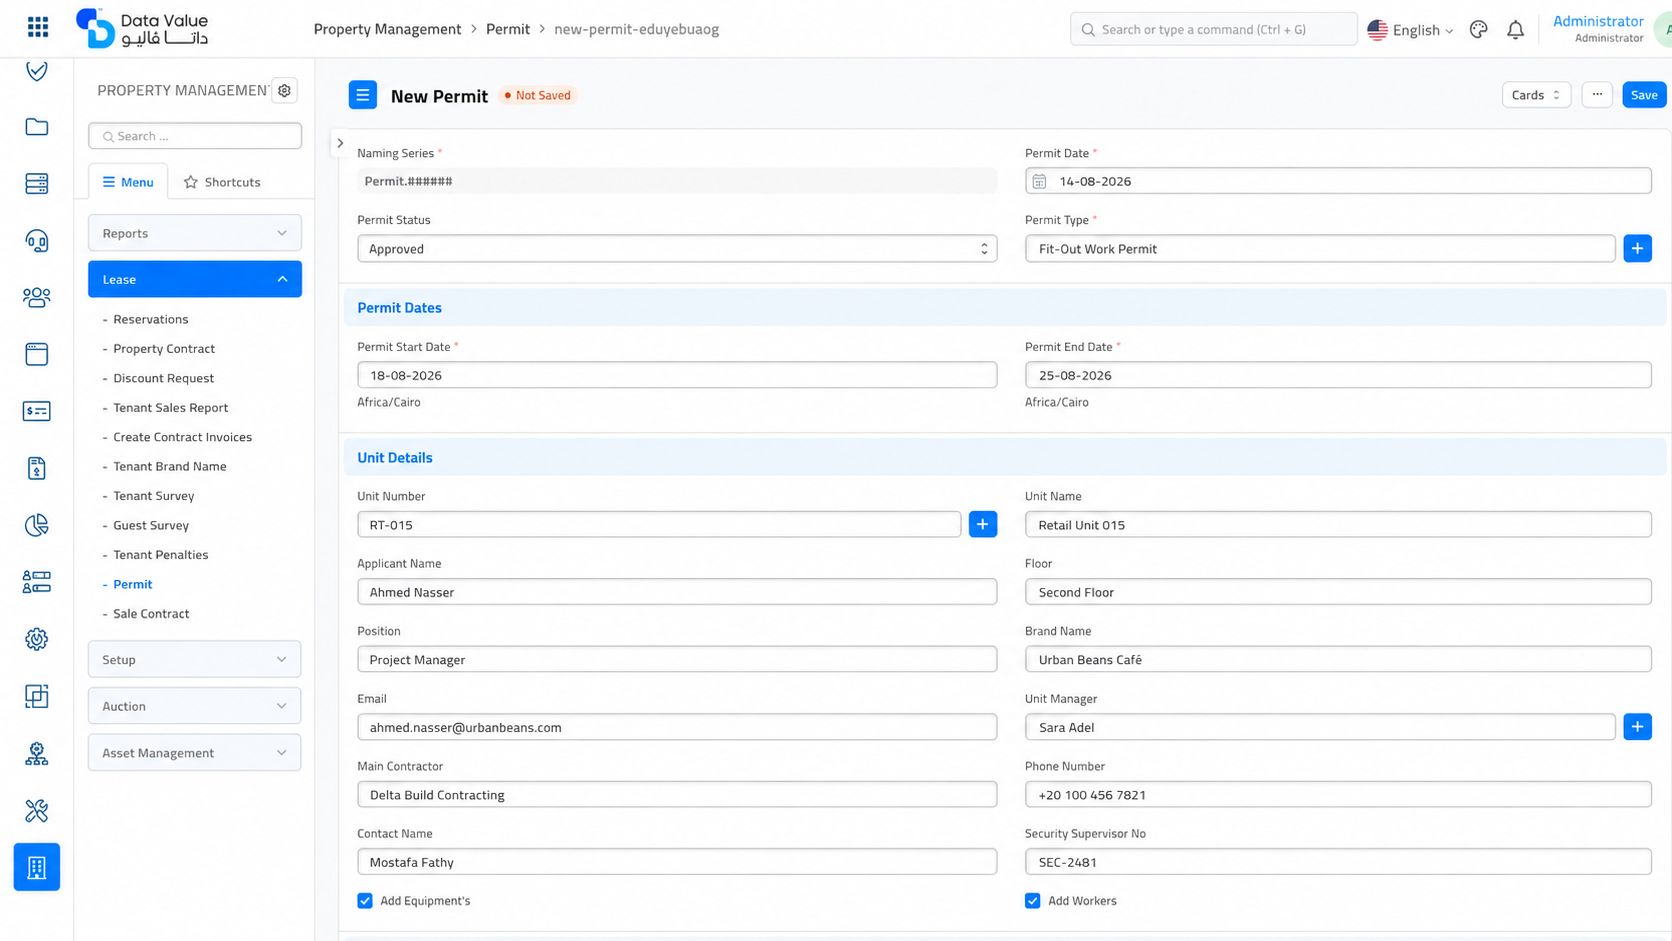Focus the global command search bar
This screenshot has width=1672, height=941.
(x=1213, y=30)
